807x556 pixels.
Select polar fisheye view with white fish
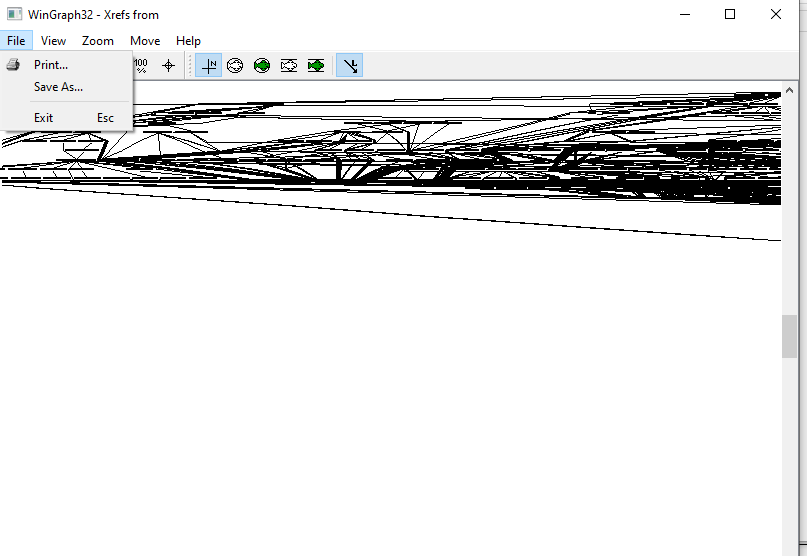[x=235, y=65]
